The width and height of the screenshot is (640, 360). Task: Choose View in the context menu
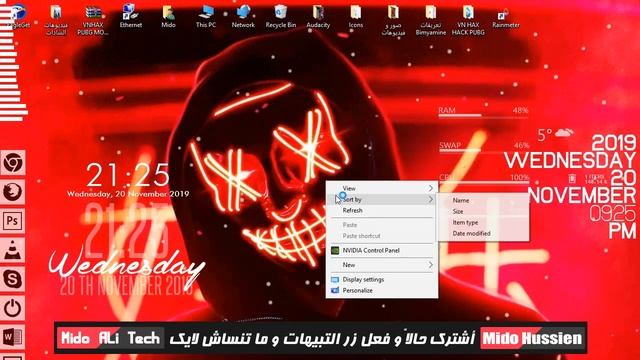[382, 188]
